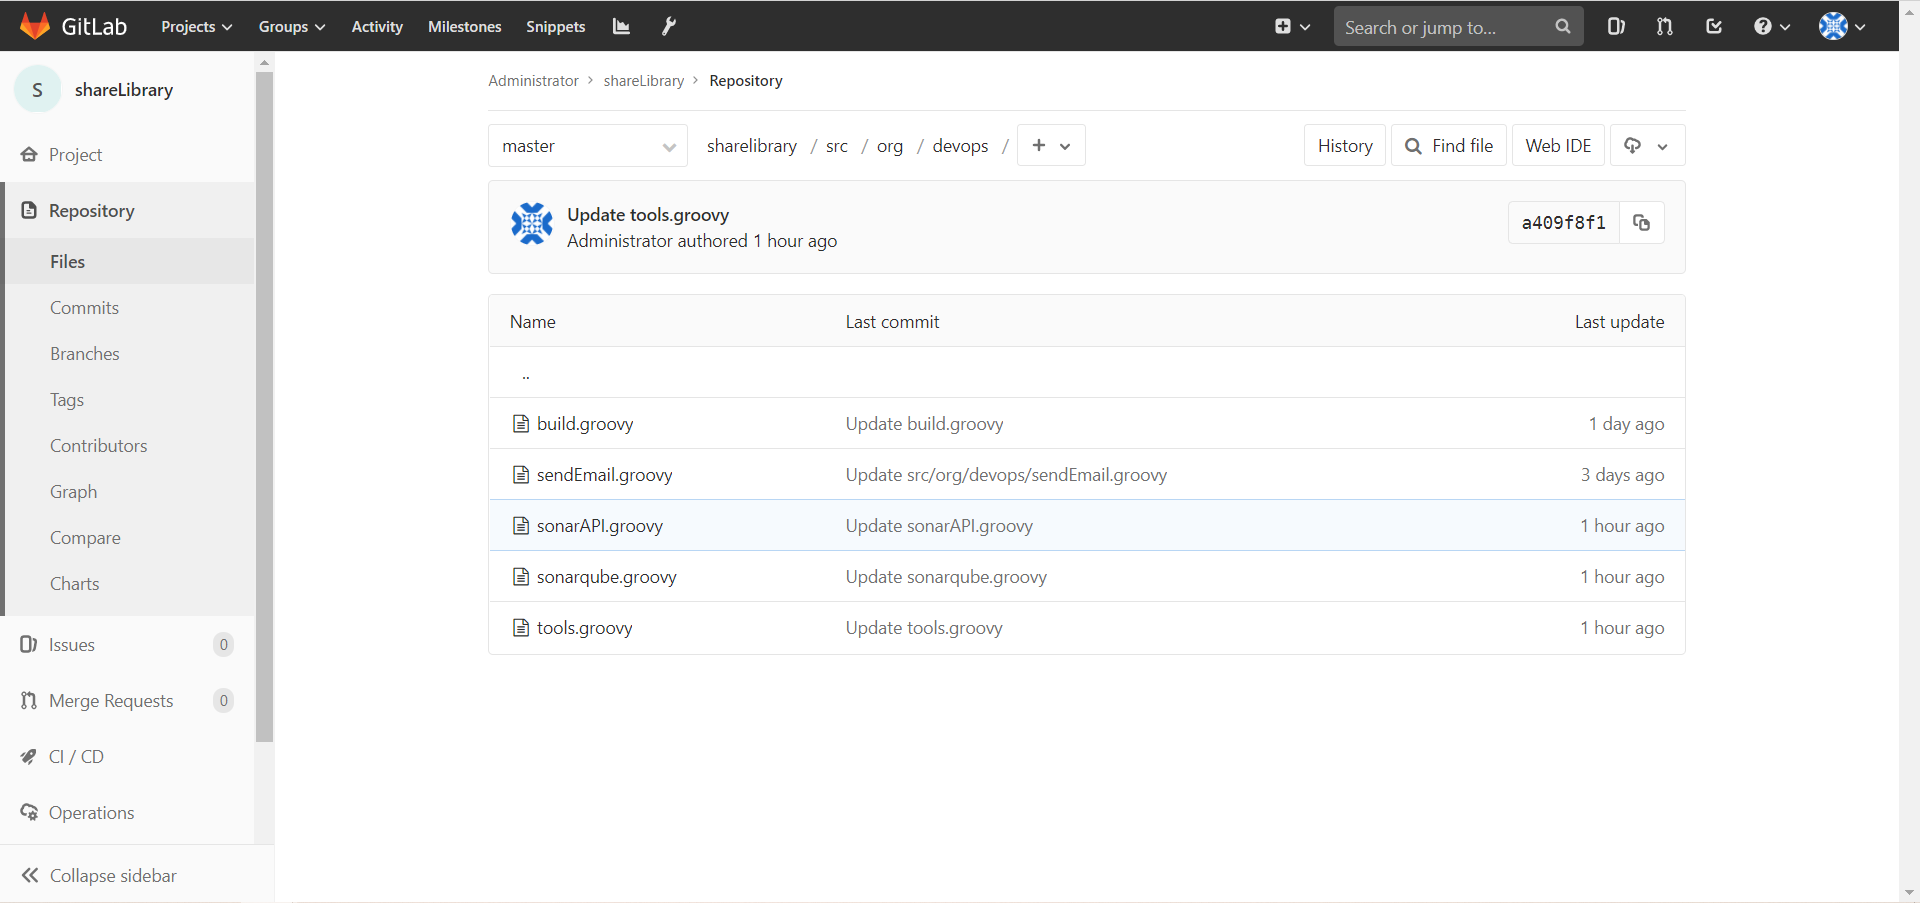1920x903 pixels.
Task: Expand the master branch dropdown
Action: (x=587, y=146)
